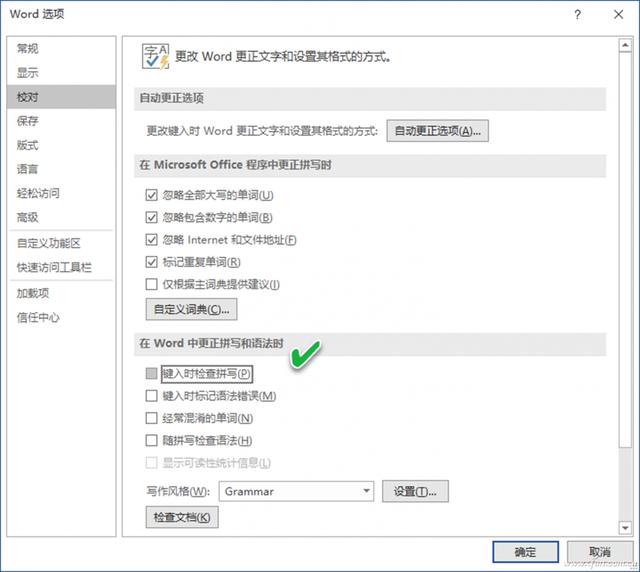Select the 加载项 category
The width and height of the screenshot is (640, 572).
(61, 293)
